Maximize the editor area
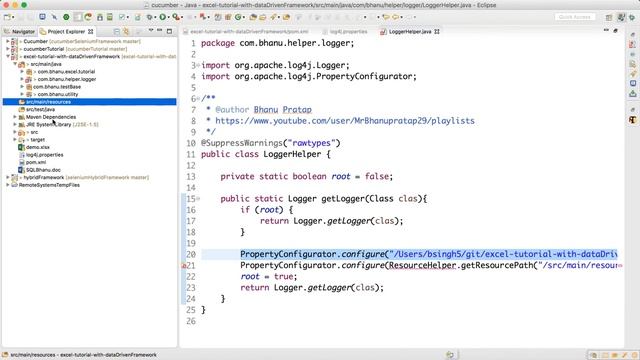The width and height of the screenshot is (640, 360). [x=616, y=31]
